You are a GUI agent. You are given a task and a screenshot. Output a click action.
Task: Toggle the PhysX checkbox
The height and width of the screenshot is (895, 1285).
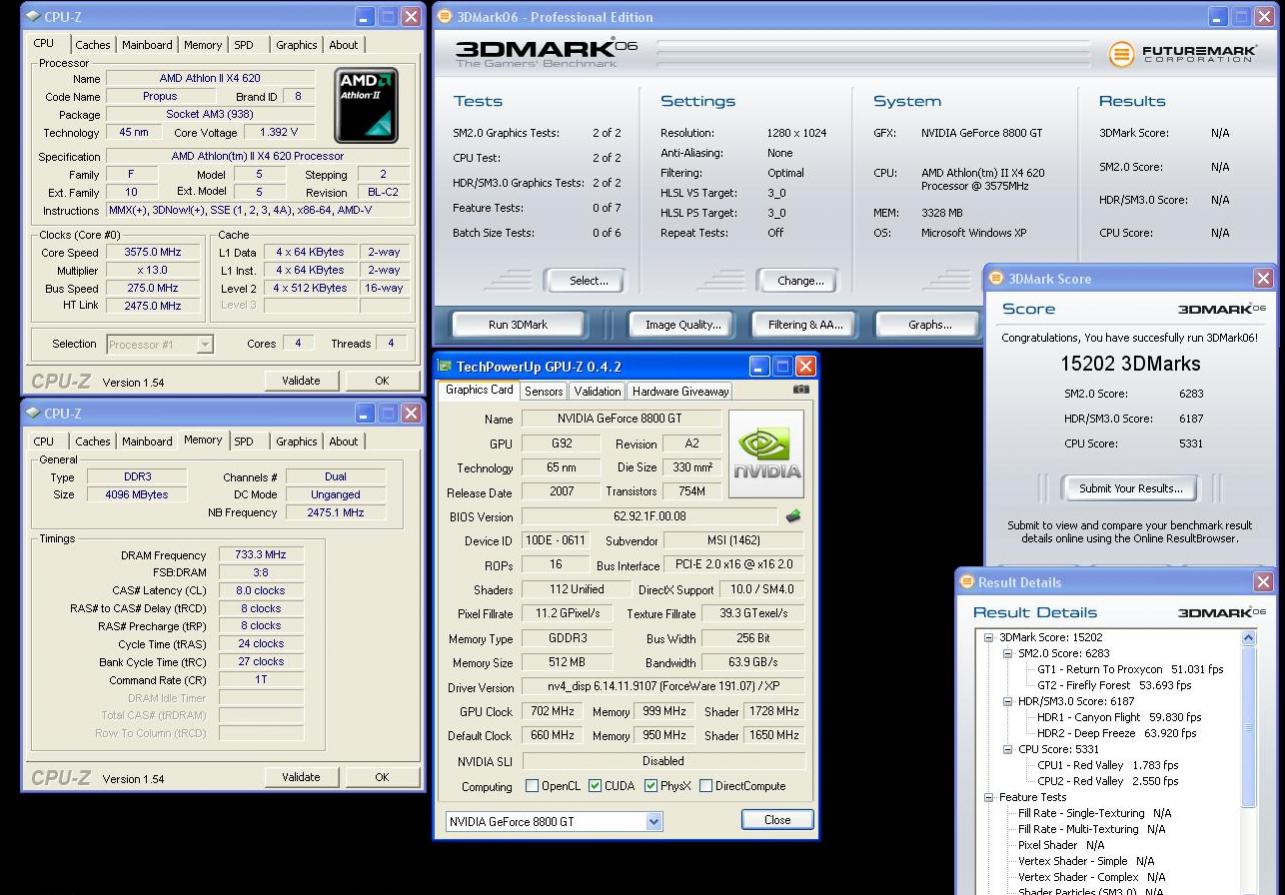[x=651, y=786]
